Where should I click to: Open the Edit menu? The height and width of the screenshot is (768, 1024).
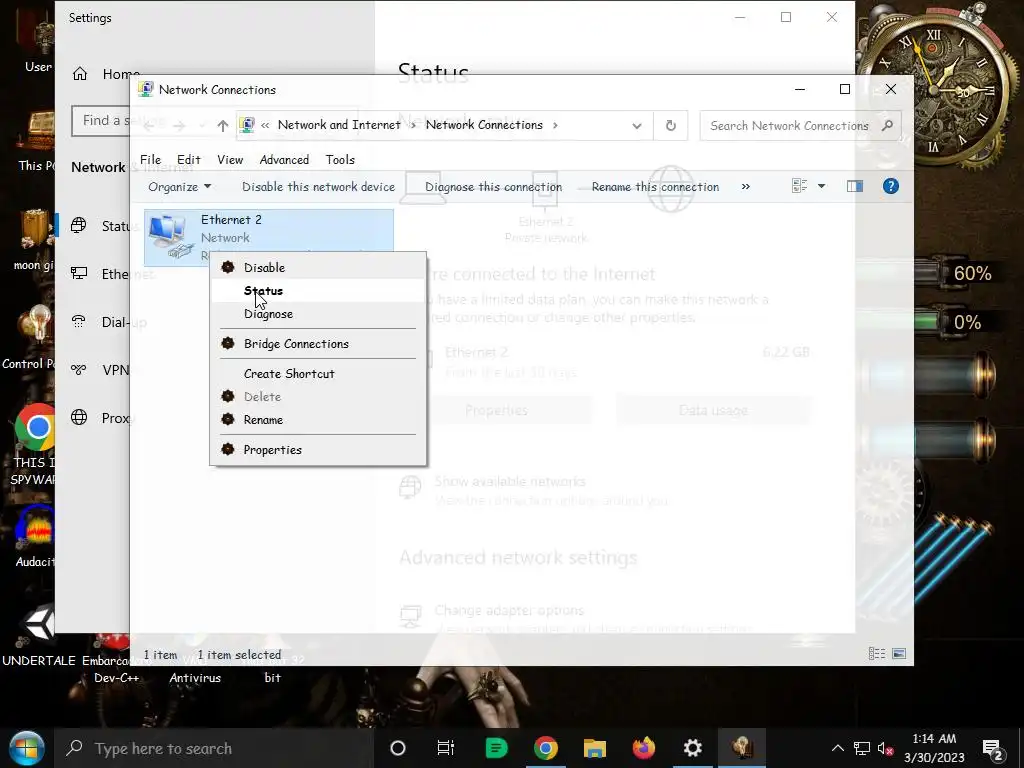click(189, 159)
